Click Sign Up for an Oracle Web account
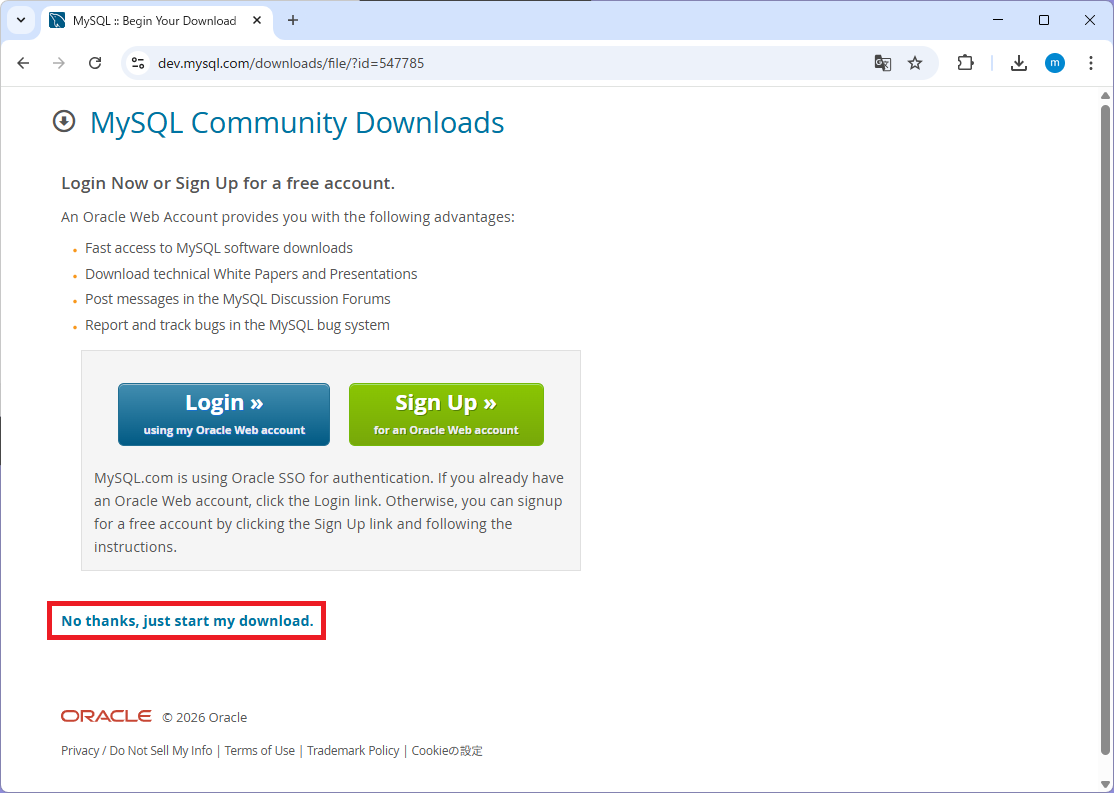The width and height of the screenshot is (1114, 793). pos(446,413)
